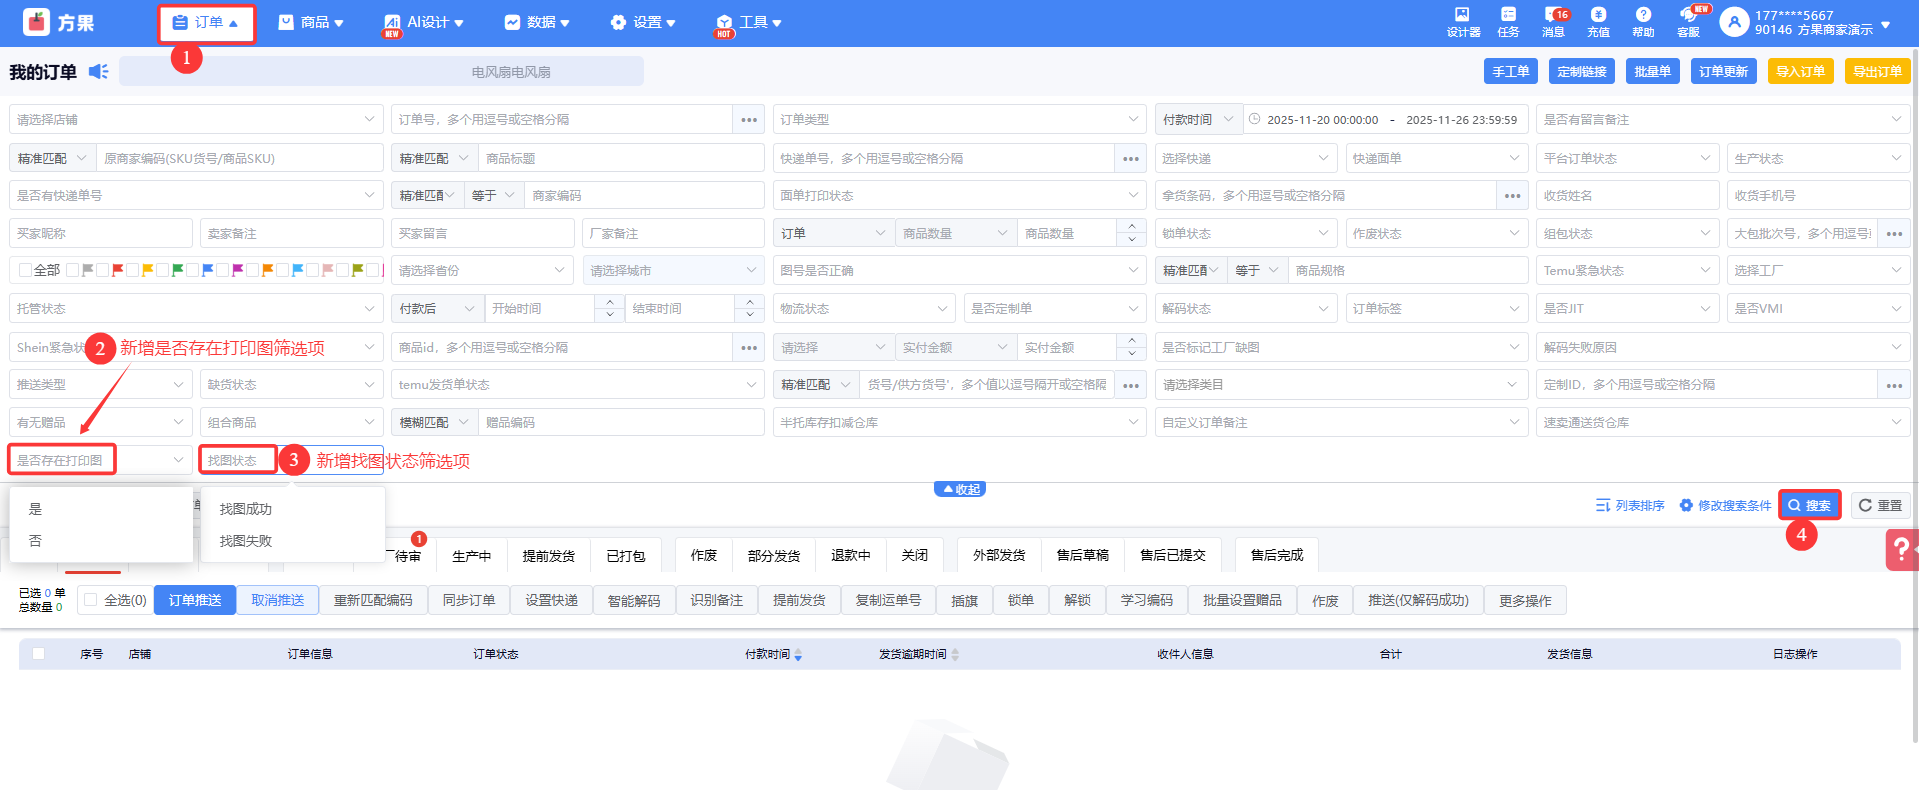Screen dimensions: 1919x790
Task: Open 消息 messages with notification badge
Action: point(1553,21)
